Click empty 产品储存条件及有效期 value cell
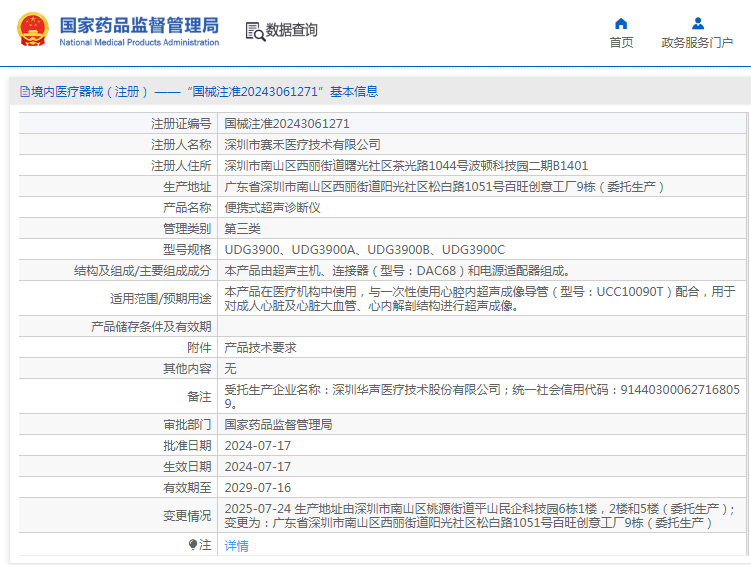The width and height of the screenshot is (751, 565). pos(481,327)
